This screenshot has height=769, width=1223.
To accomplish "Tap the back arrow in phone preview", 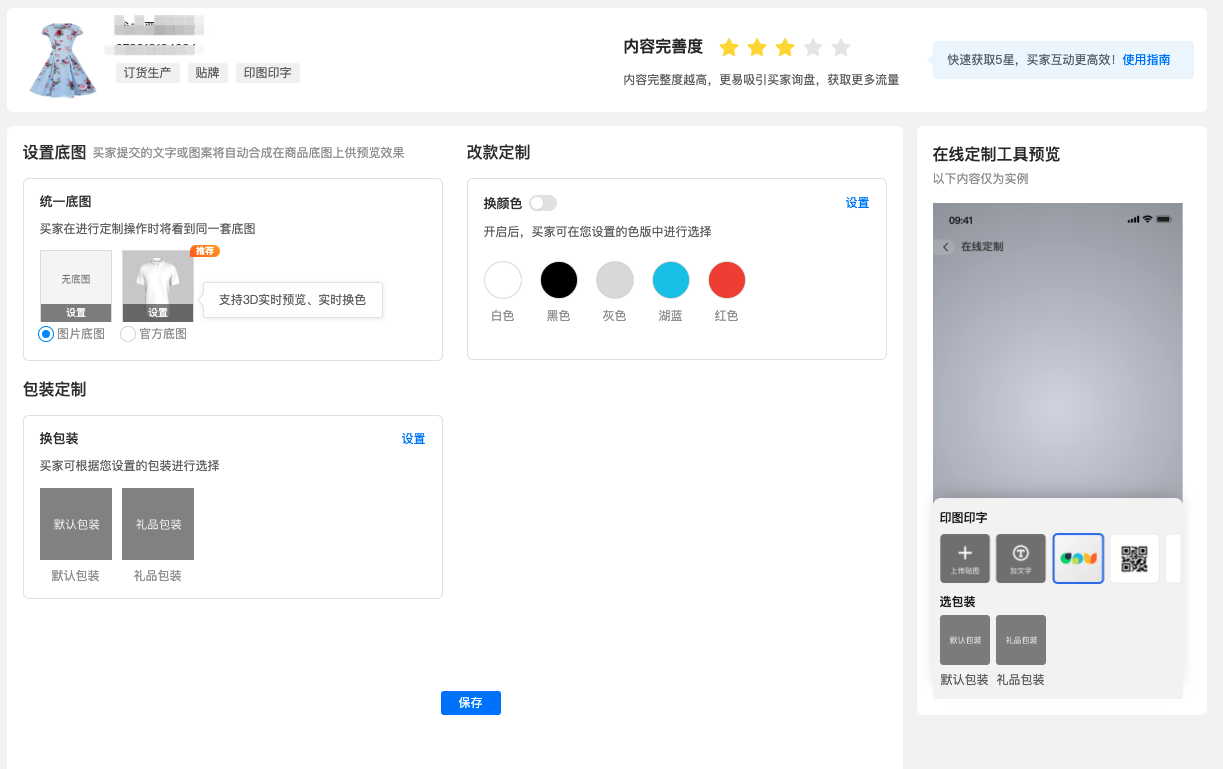I will [946, 247].
